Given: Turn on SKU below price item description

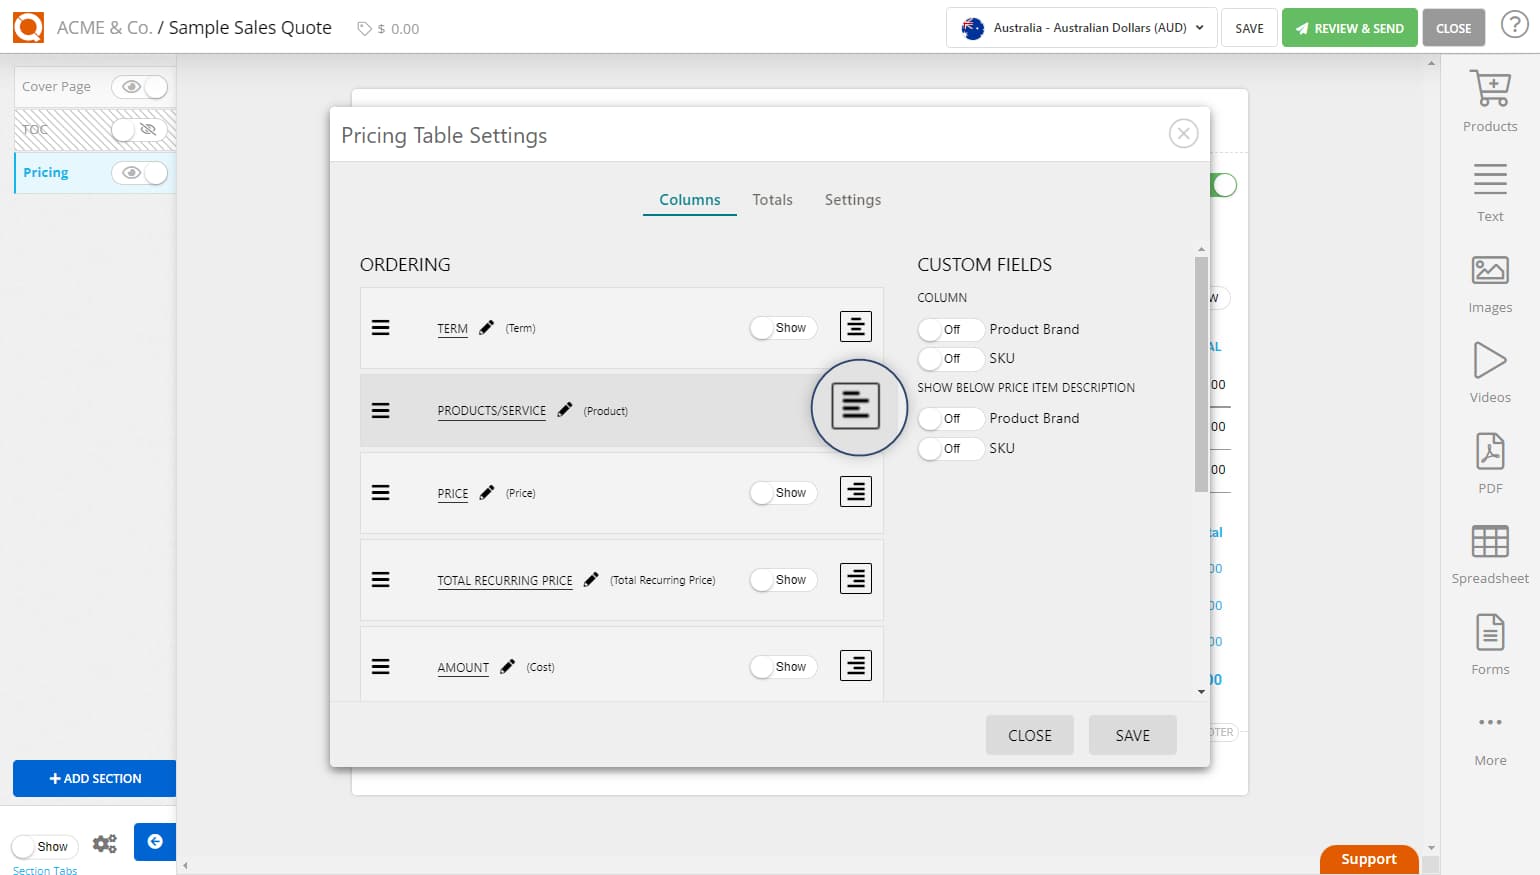Looking at the screenshot, I should coord(949,448).
